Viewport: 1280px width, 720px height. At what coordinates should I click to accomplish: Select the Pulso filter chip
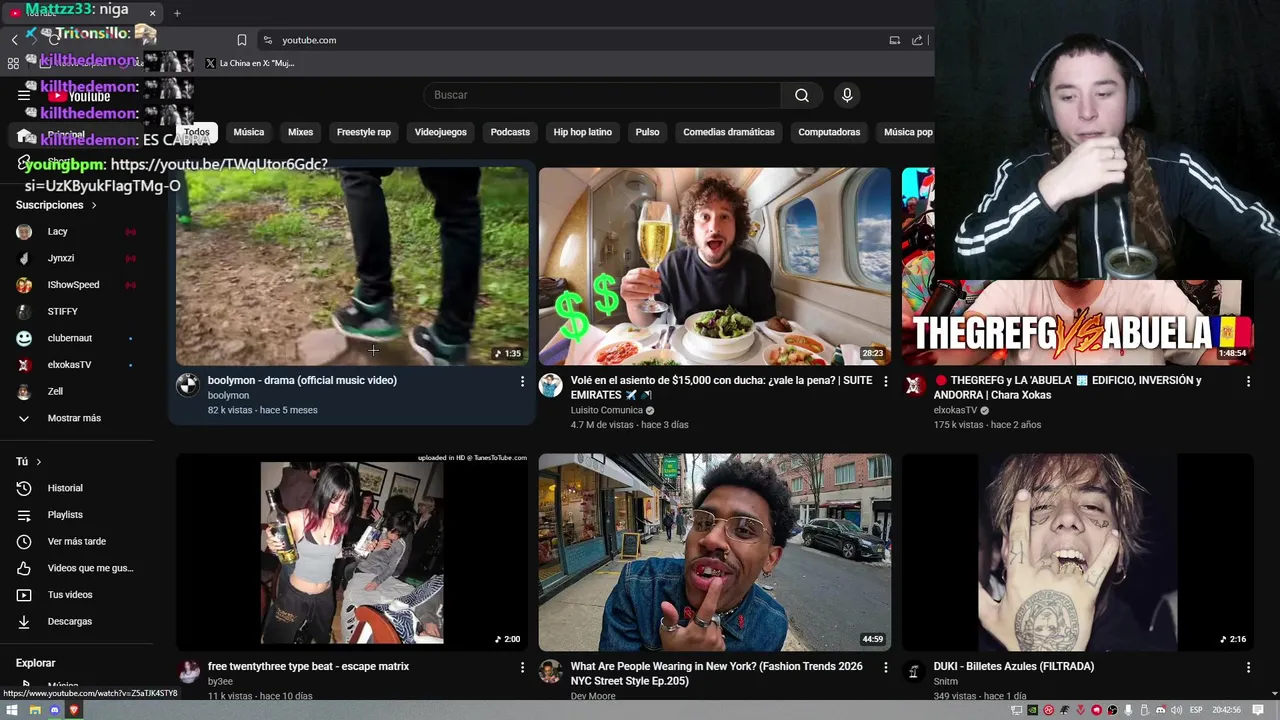[648, 132]
